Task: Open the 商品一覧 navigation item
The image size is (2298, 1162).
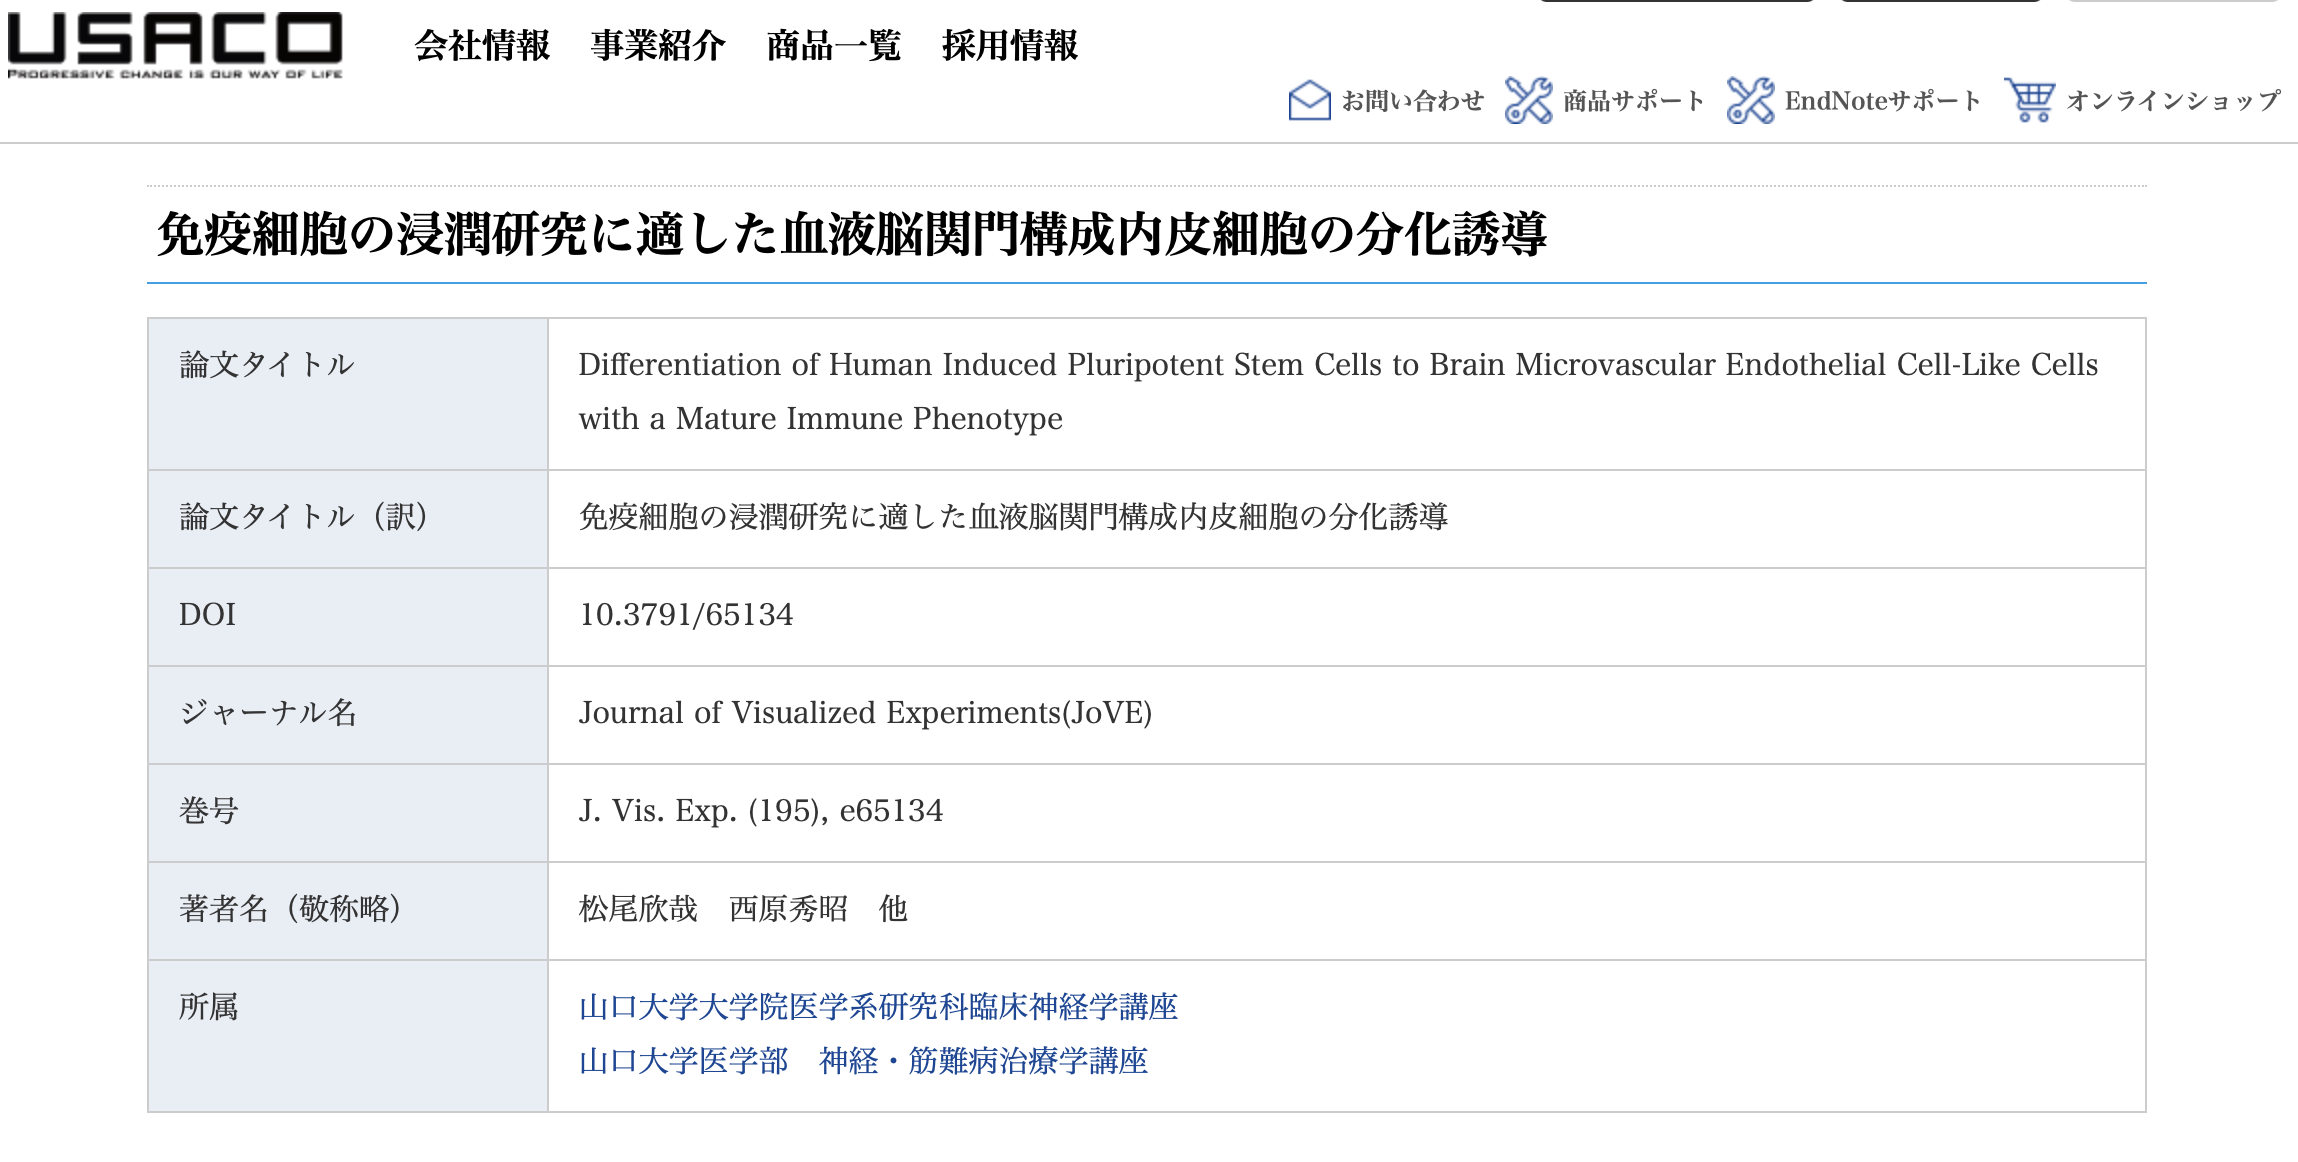Action: (x=832, y=46)
